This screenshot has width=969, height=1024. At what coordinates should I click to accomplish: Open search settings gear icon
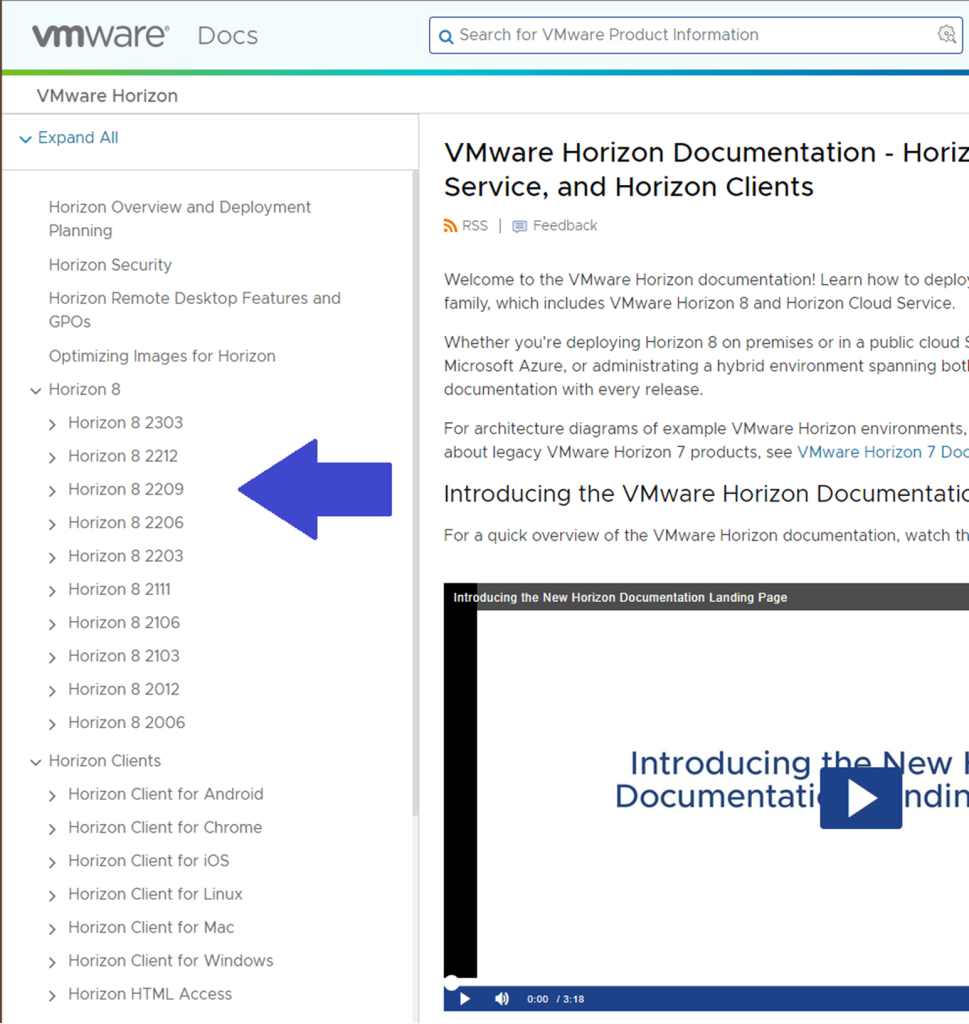click(946, 35)
